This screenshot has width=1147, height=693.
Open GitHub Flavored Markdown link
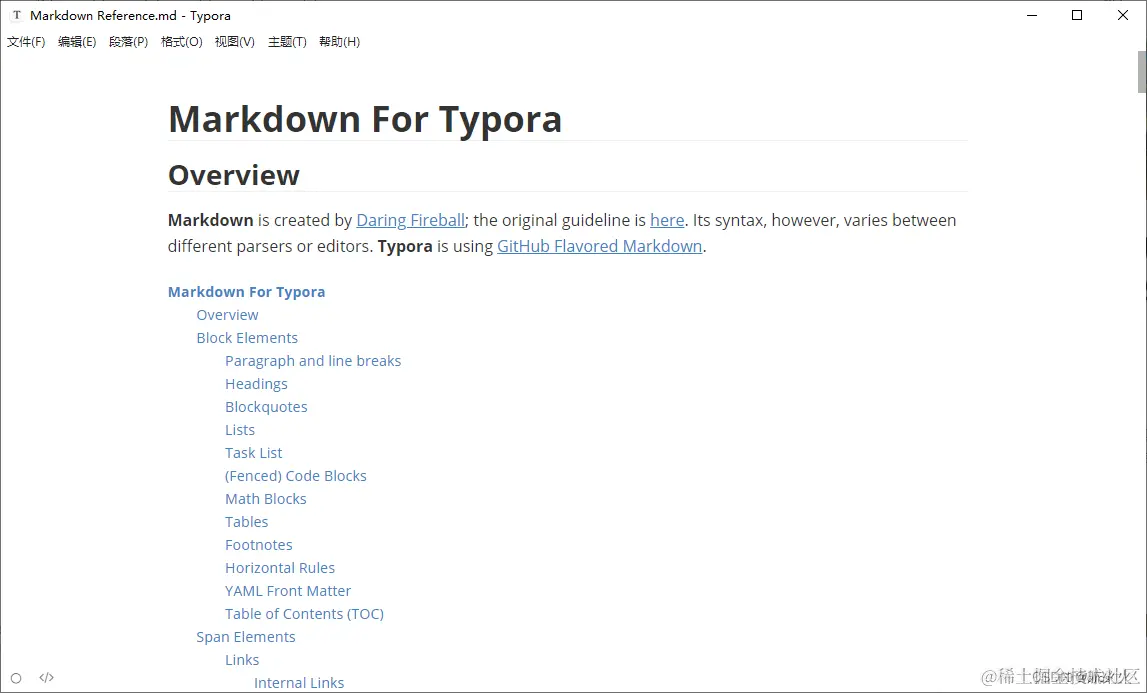tap(600, 246)
